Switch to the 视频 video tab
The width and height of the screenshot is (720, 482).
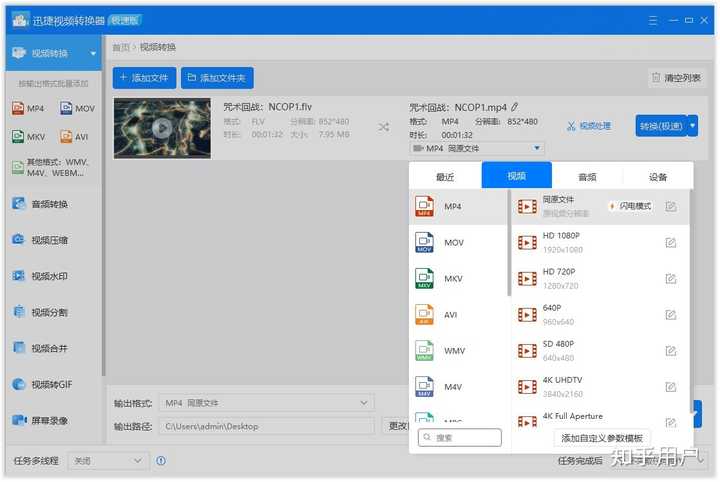tap(517, 175)
